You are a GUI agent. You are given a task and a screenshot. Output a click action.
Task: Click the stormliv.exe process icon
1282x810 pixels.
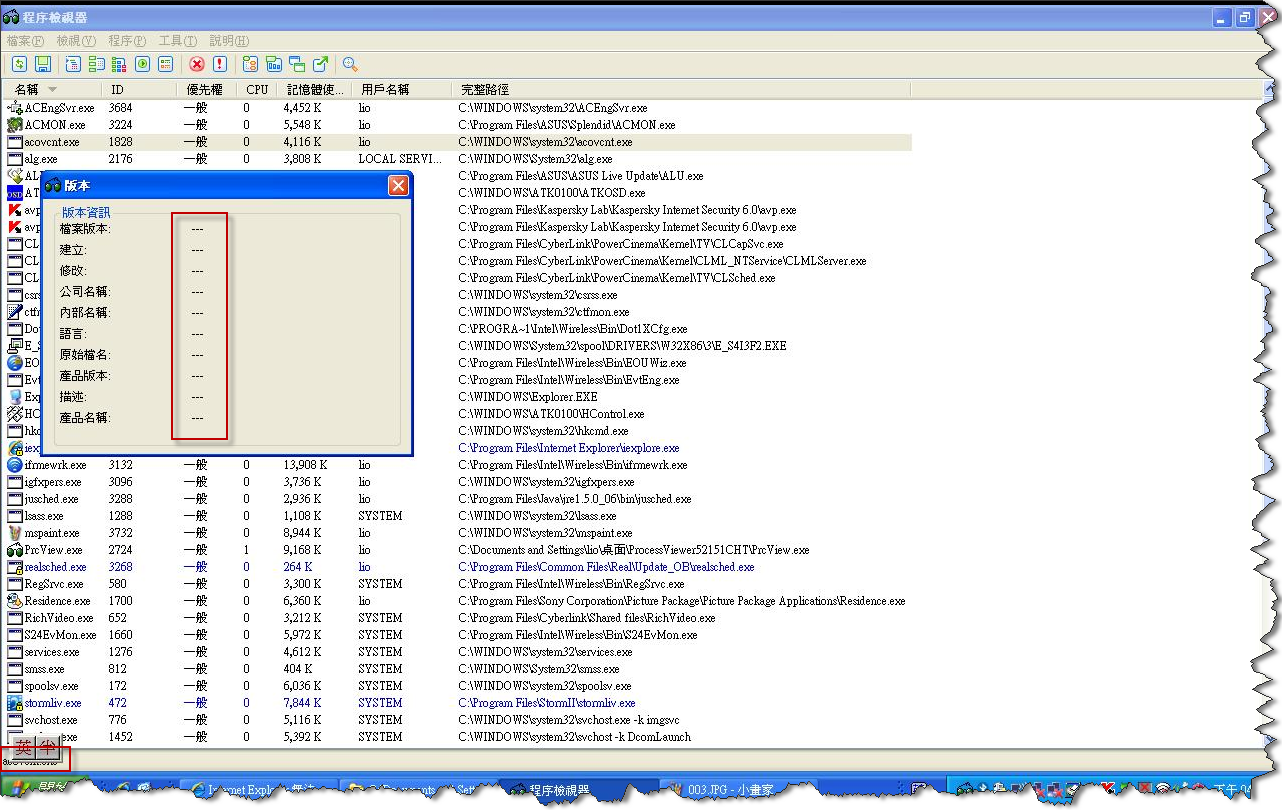coord(15,703)
